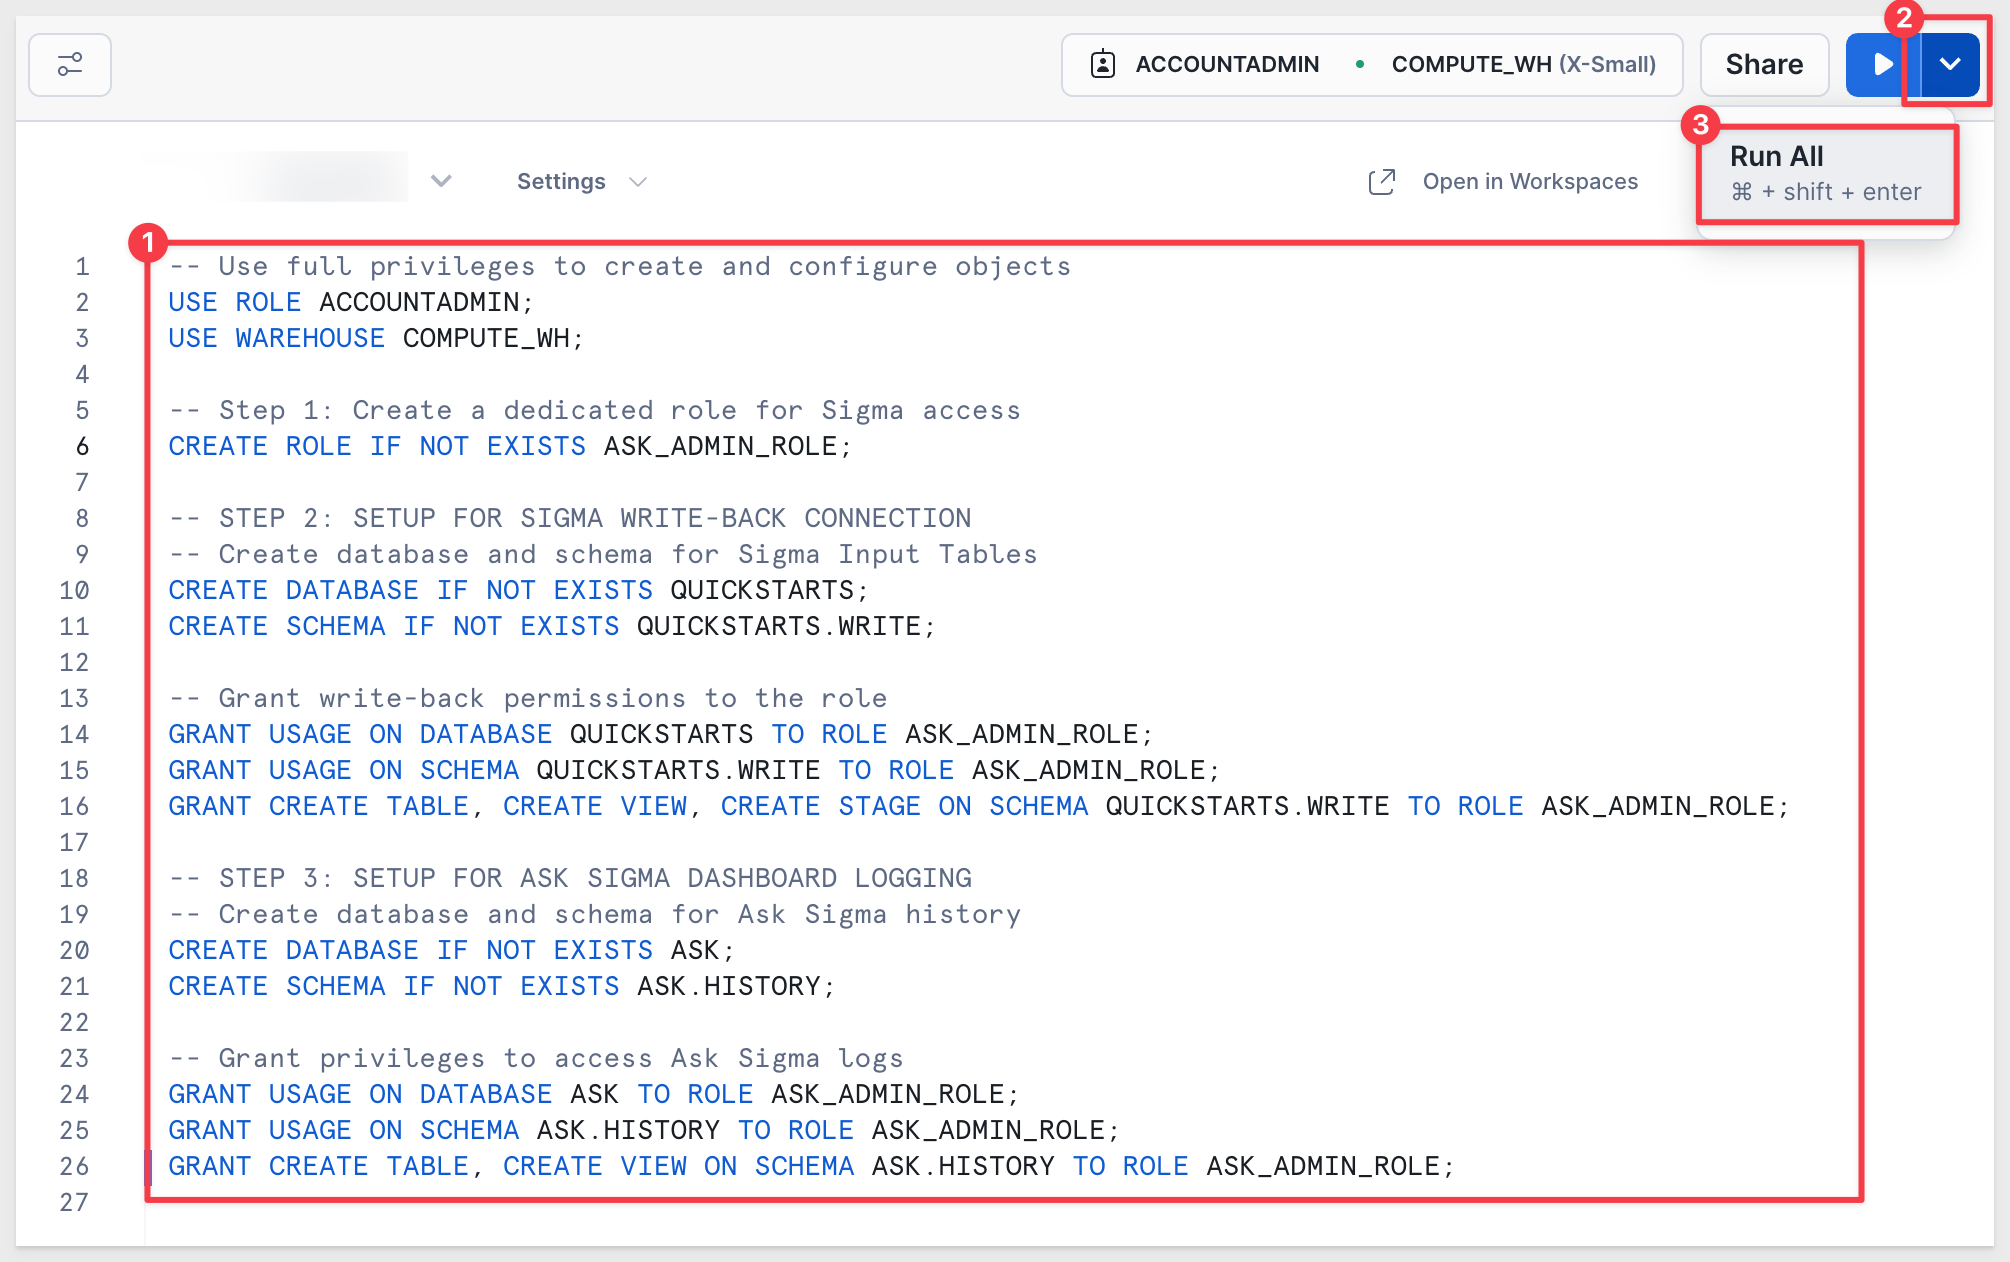Screen dimensions: 2010x1262
Task: Expand the Settings dropdown
Action: tap(582, 181)
